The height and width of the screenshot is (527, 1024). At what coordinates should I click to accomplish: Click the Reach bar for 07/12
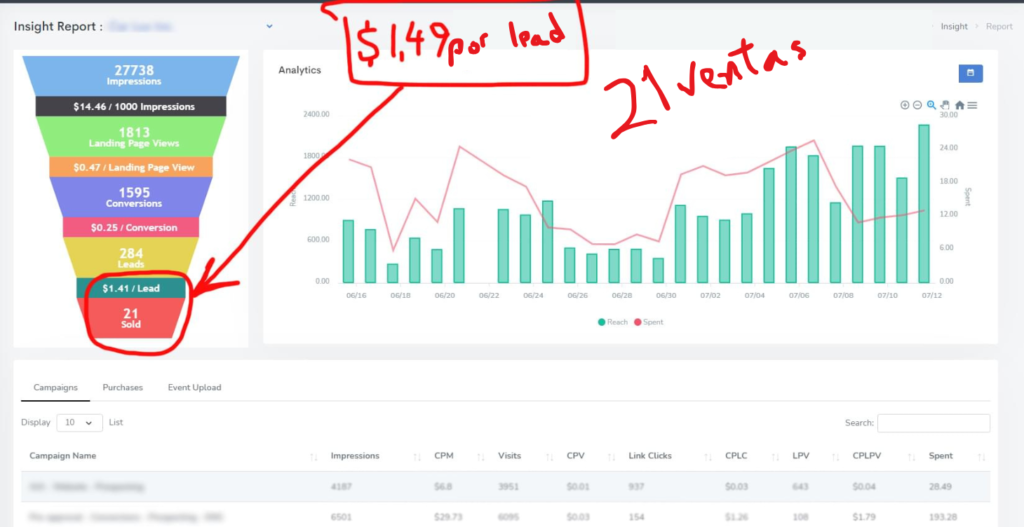click(923, 204)
